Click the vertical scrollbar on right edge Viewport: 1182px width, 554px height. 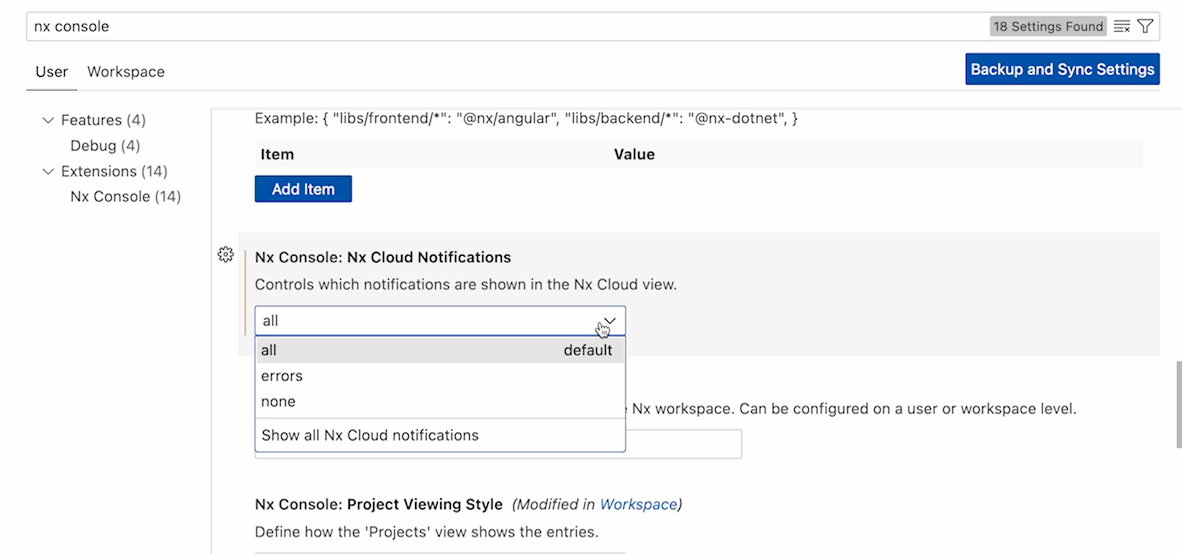[x=1176, y=404]
